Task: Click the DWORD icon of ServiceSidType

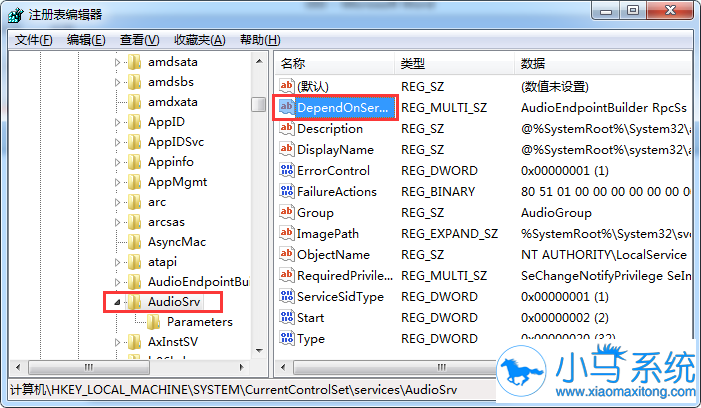Action: tap(287, 296)
